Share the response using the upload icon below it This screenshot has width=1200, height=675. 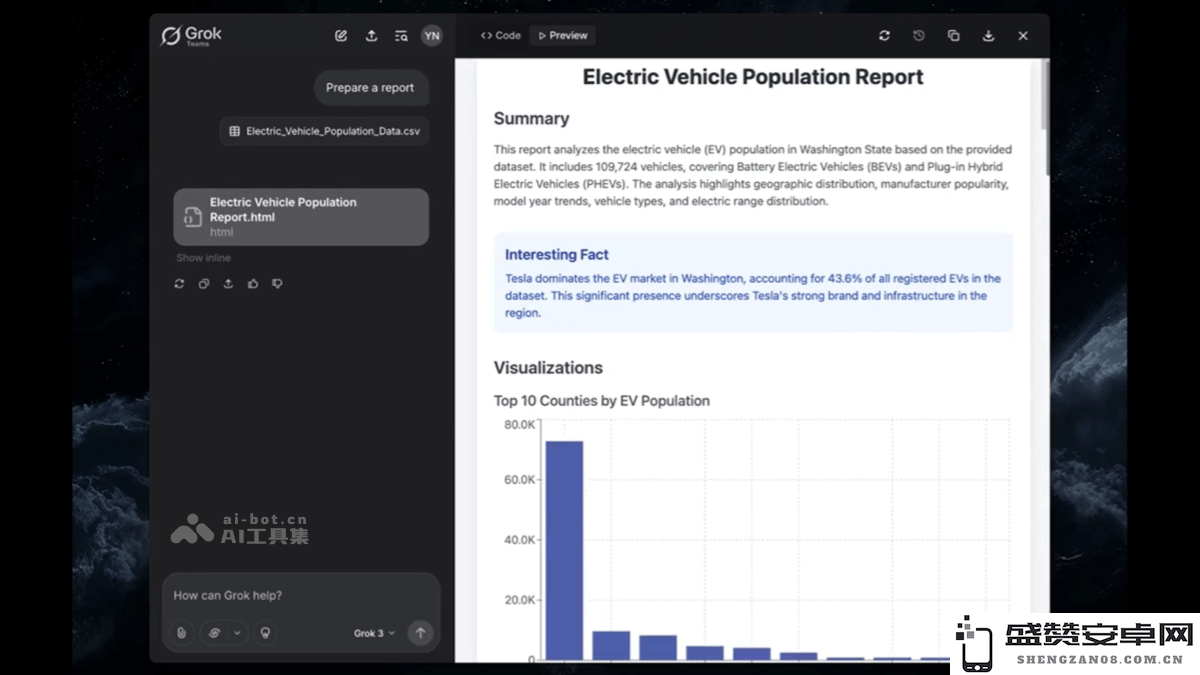pos(228,284)
